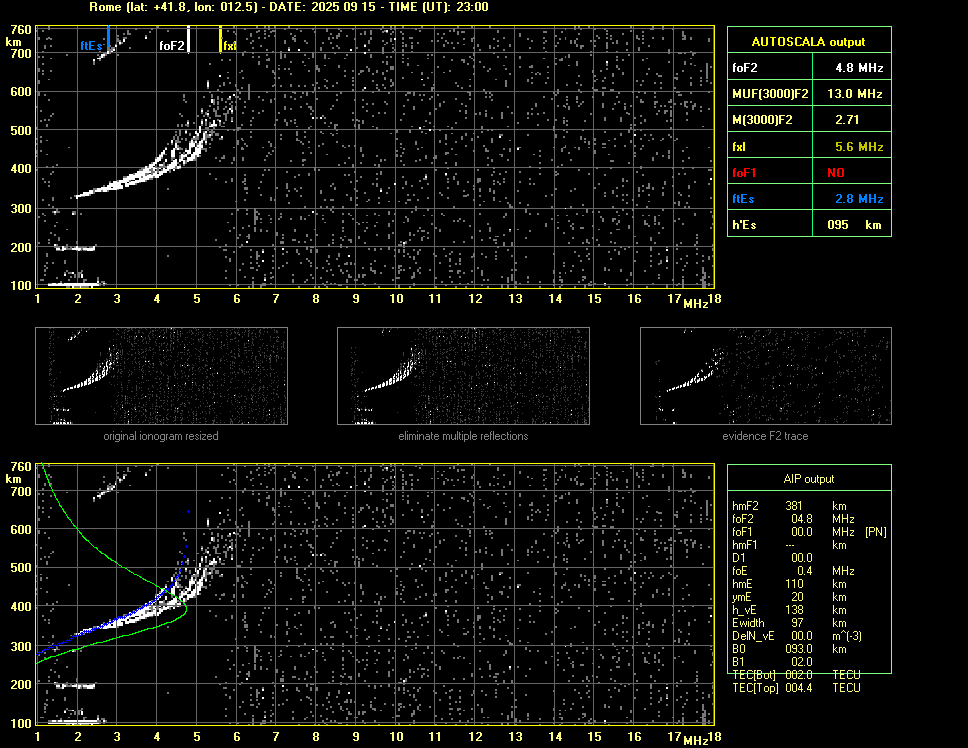This screenshot has height=748, width=968.
Task: Select the hmE value 110
Action: click(x=794, y=584)
